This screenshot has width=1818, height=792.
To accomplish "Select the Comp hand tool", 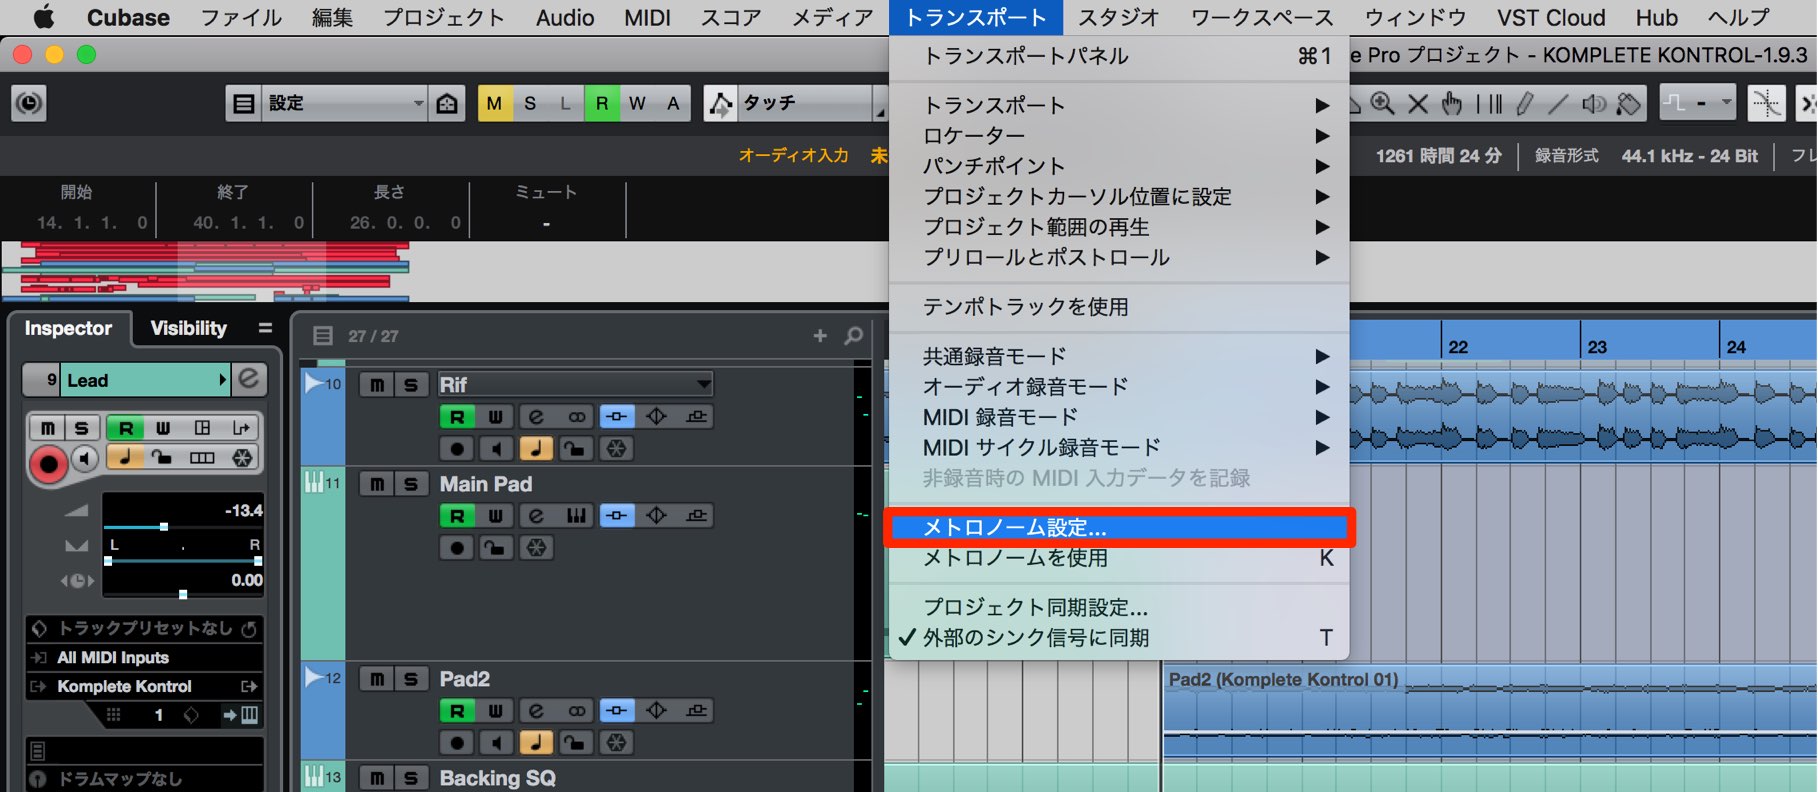I will 1452,103.
